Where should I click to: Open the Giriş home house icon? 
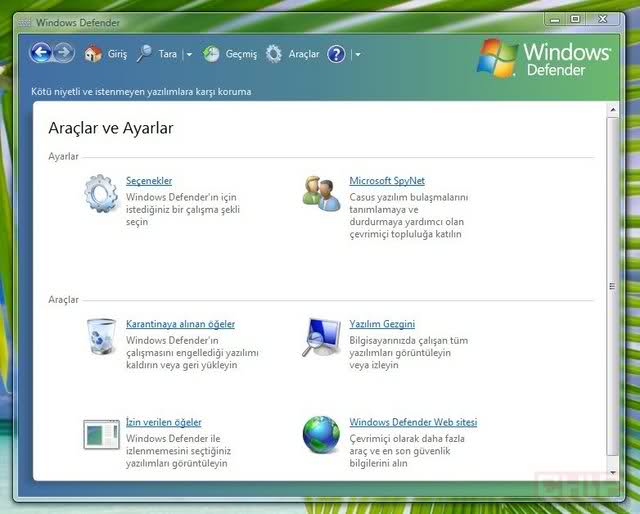93,54
